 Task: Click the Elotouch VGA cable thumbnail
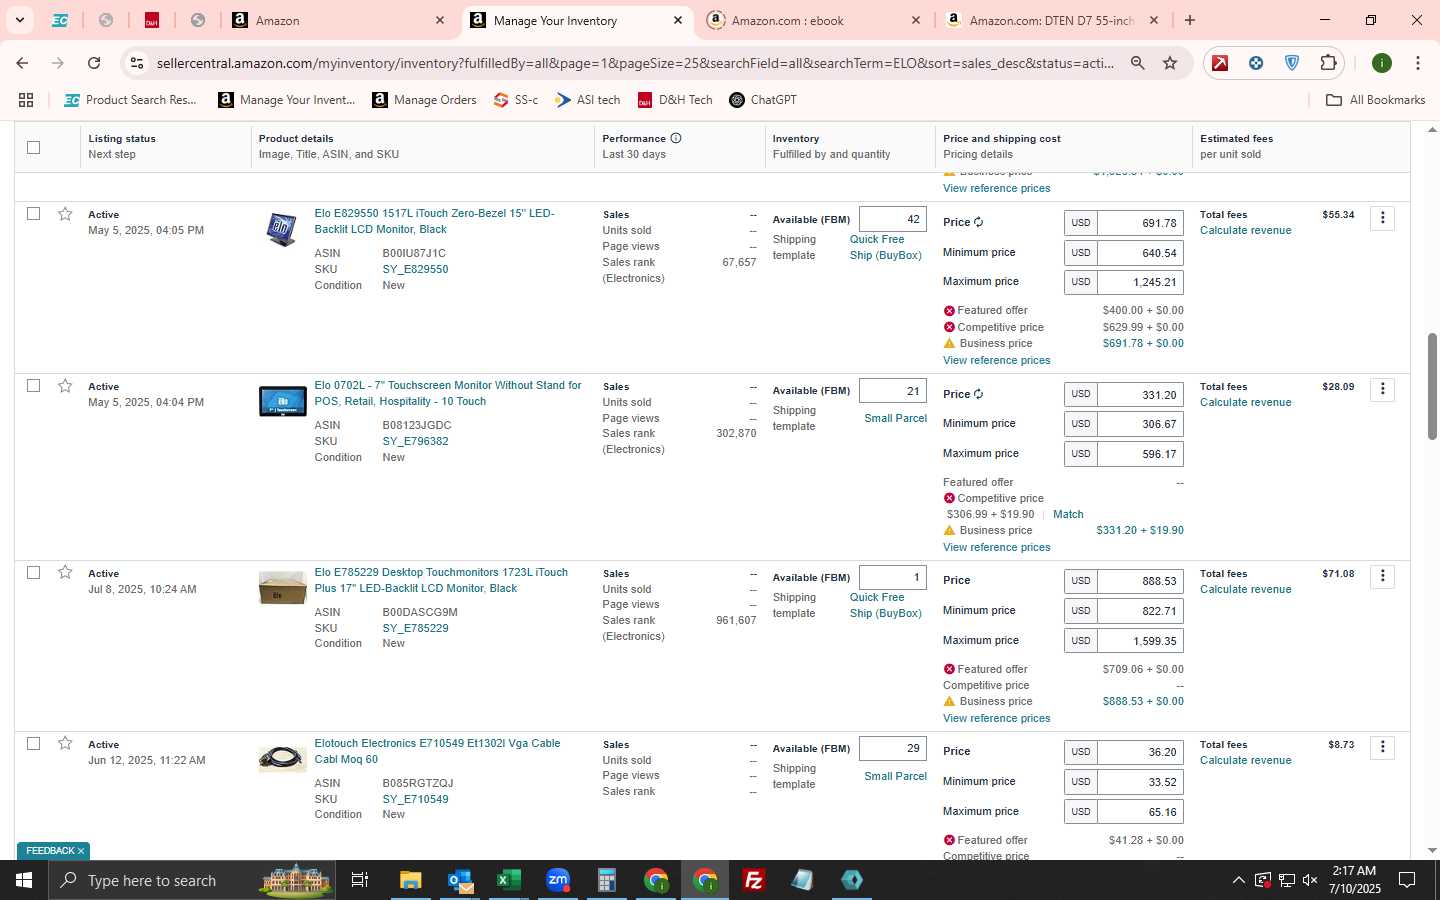tap(282, 759)
